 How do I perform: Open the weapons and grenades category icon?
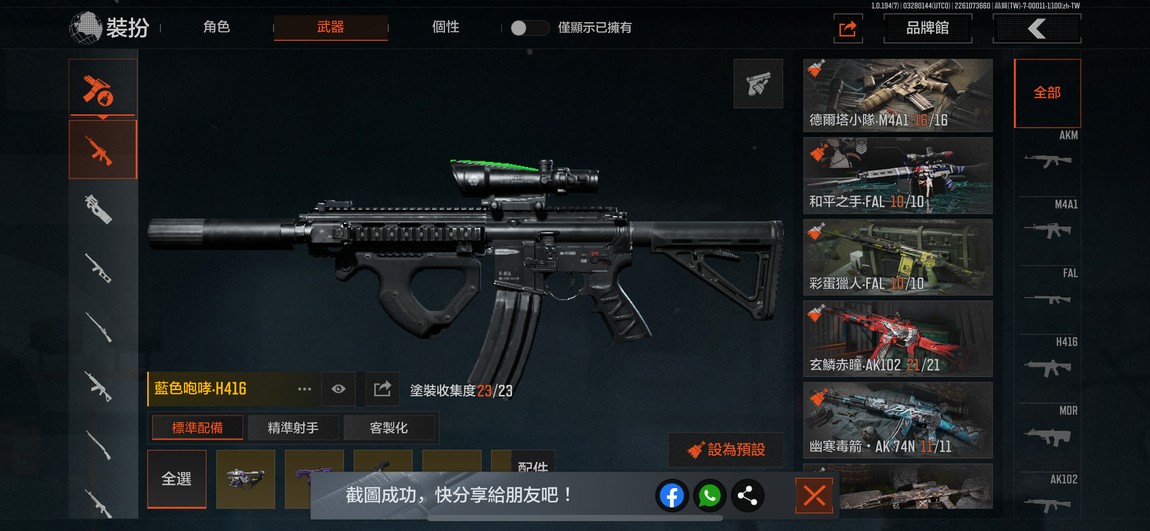(103, 88)
